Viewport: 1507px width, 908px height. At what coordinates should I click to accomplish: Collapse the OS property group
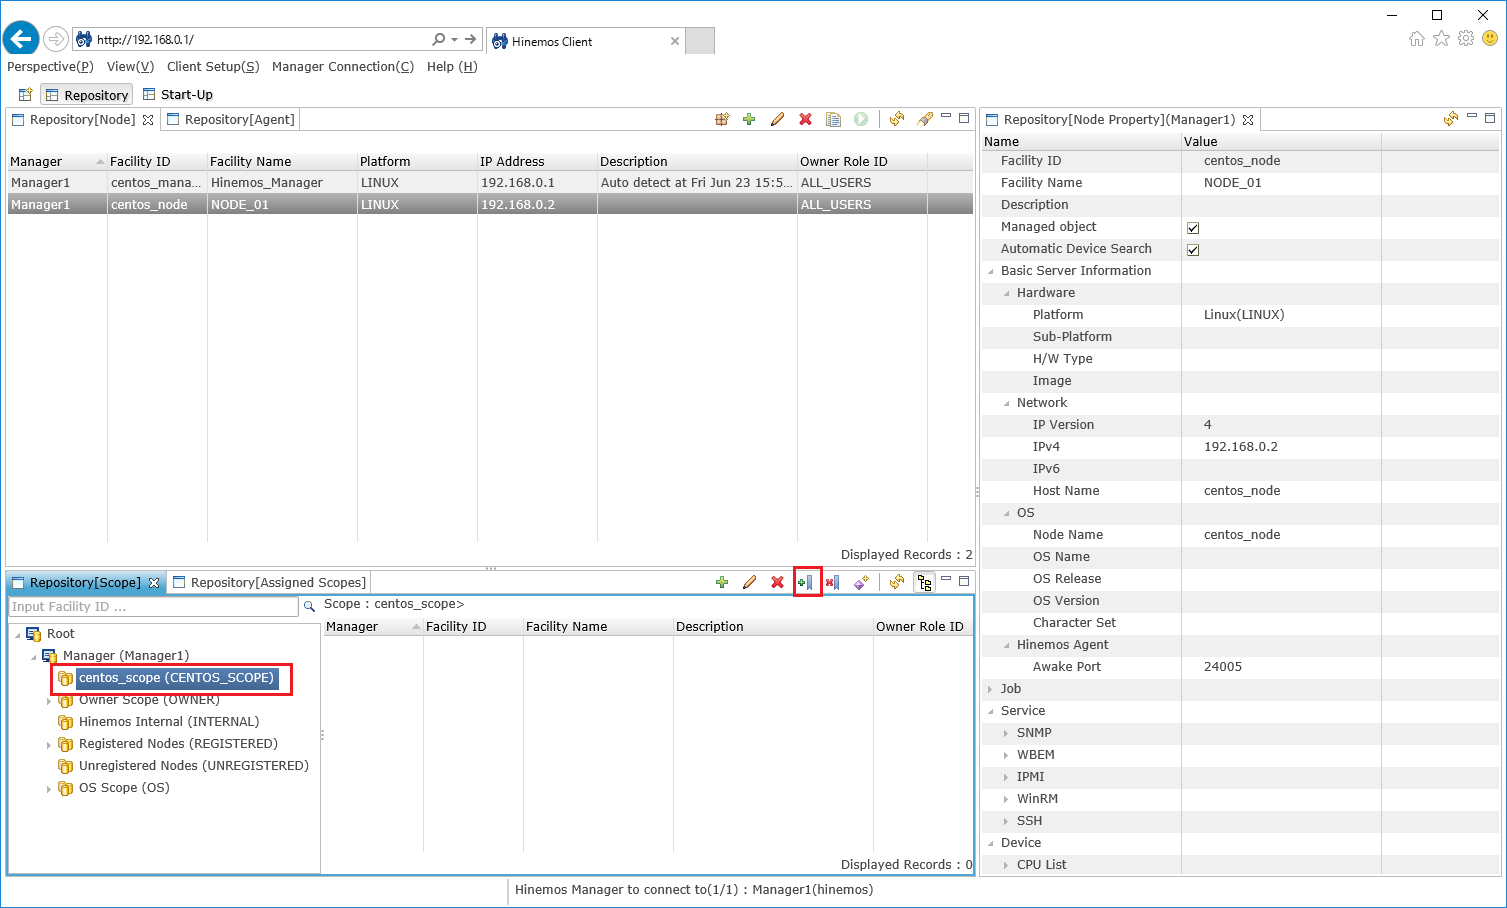(1007, 513)
